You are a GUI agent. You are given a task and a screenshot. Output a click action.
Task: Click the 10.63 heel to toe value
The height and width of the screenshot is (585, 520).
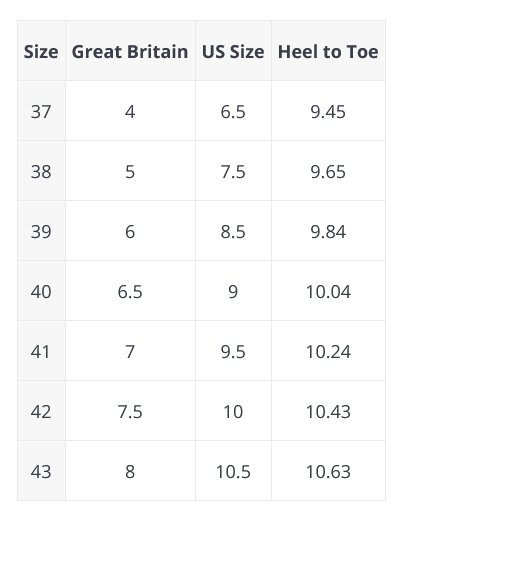[x=328, y=471]
